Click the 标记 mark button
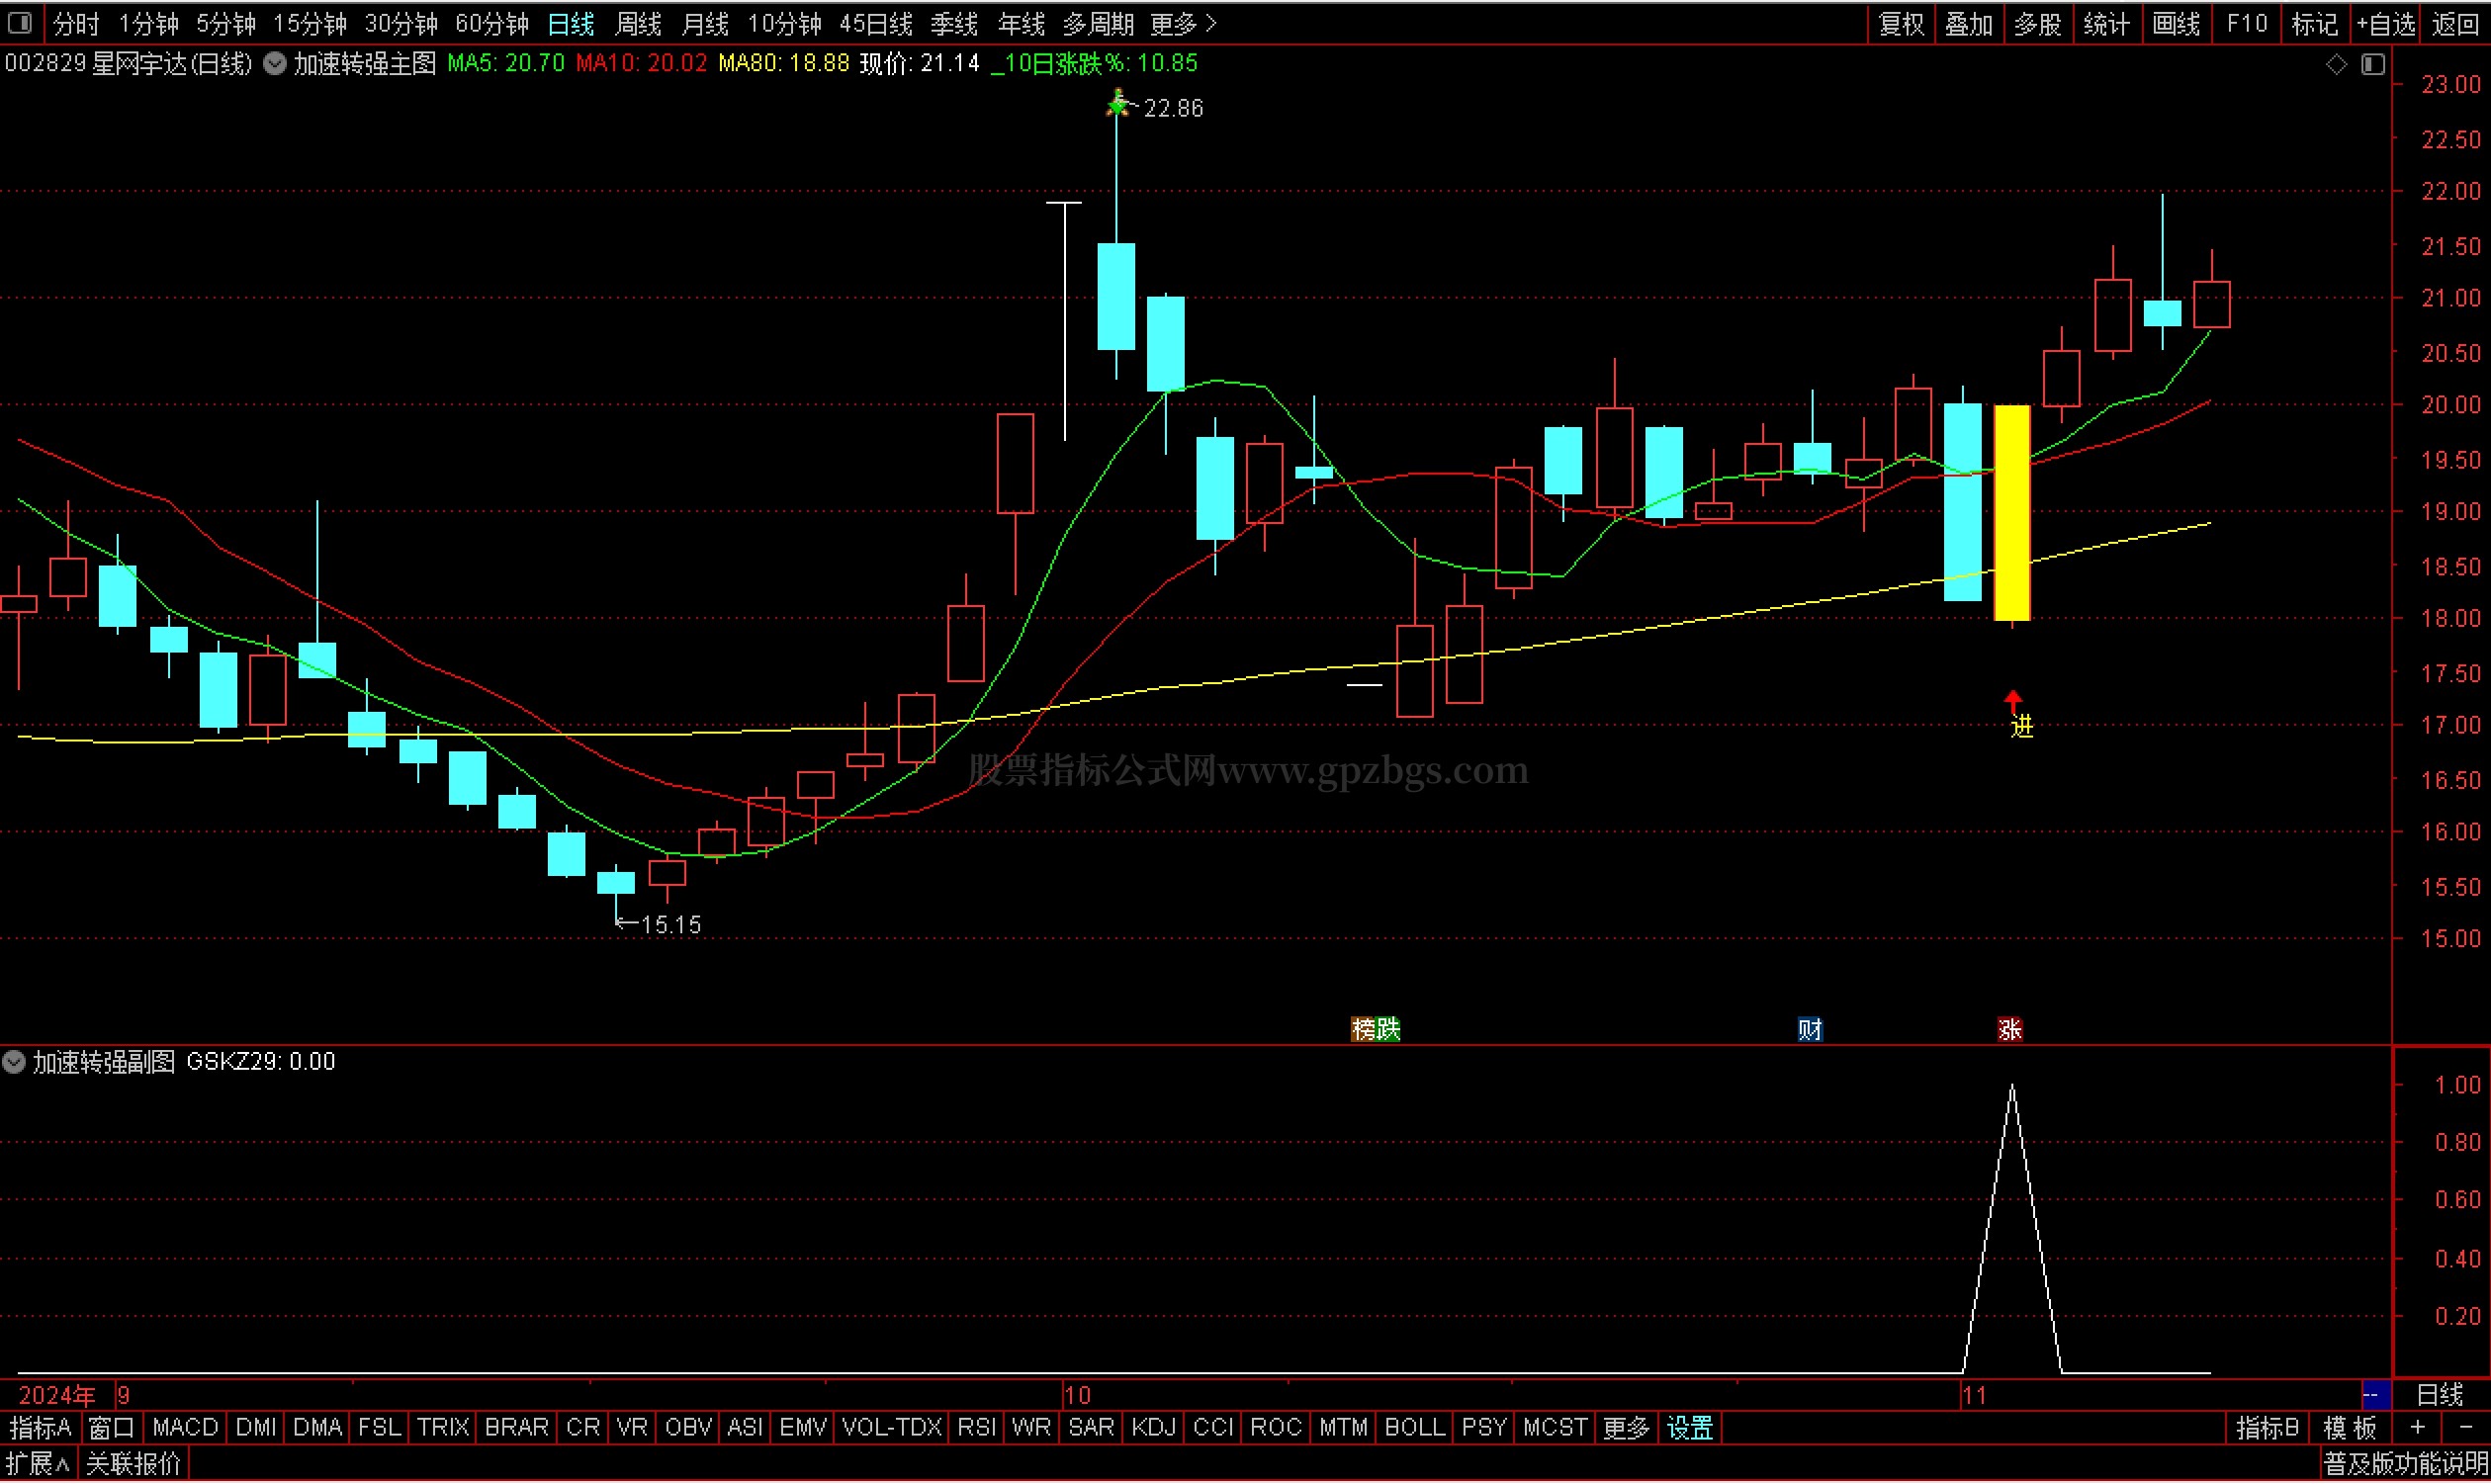This screenshot has width=2491, height=1484. point(2314,23)
